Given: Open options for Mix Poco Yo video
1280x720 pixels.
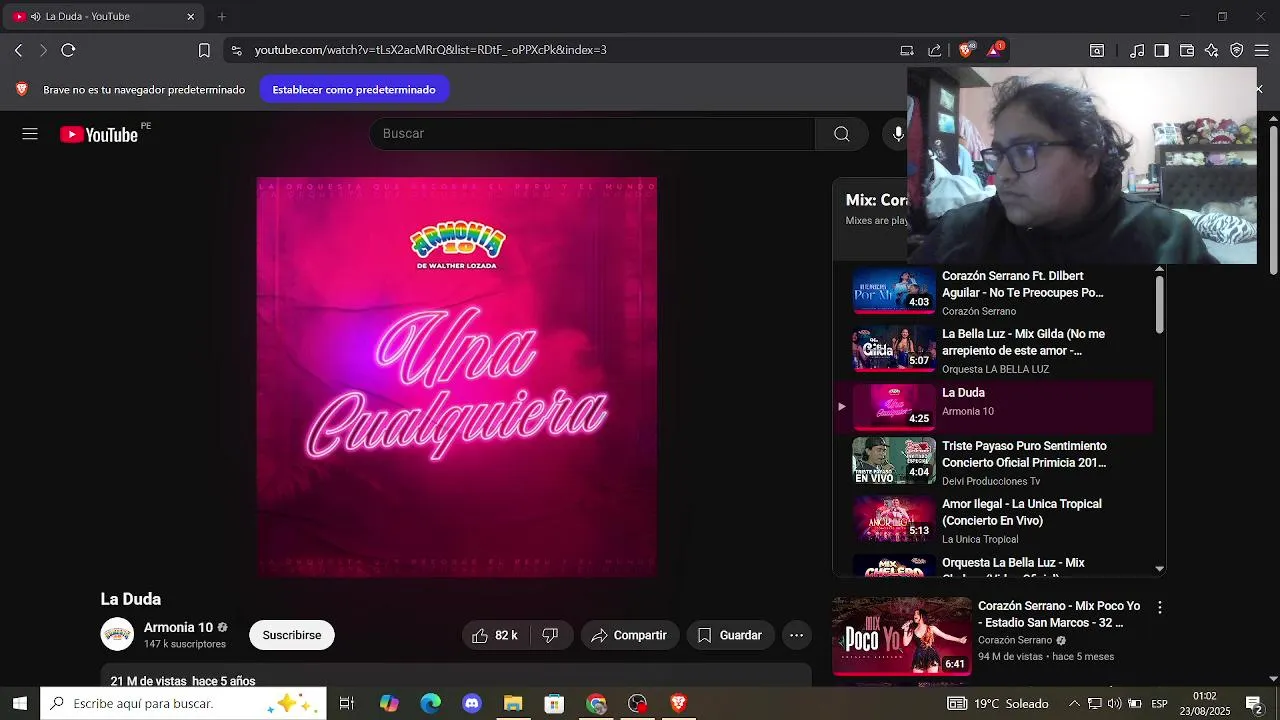Looking at the screenshot, I should tap(1160, 607).
